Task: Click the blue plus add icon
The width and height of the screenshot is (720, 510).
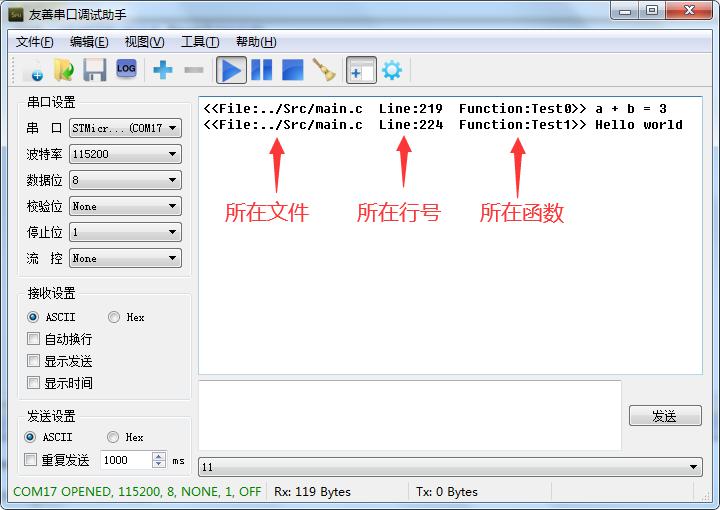Action: (163, 70)
